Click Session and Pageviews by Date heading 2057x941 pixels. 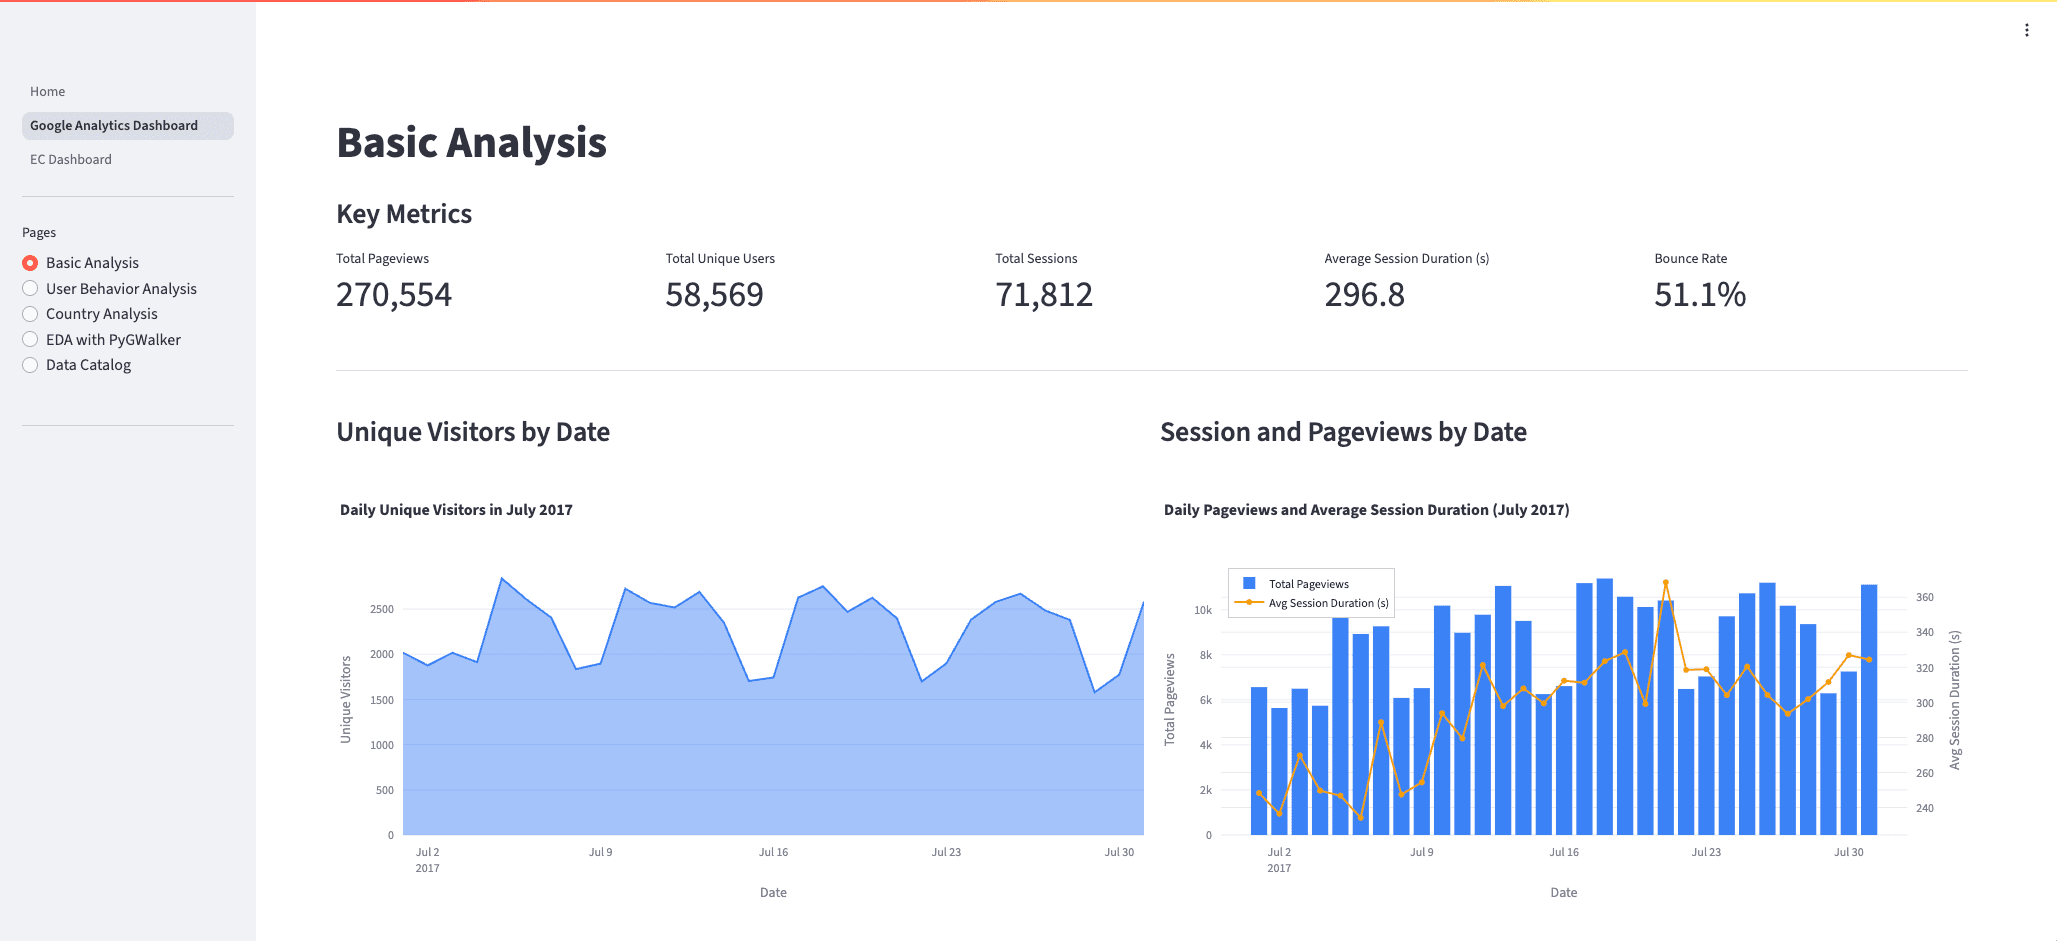click(1343, 432)
